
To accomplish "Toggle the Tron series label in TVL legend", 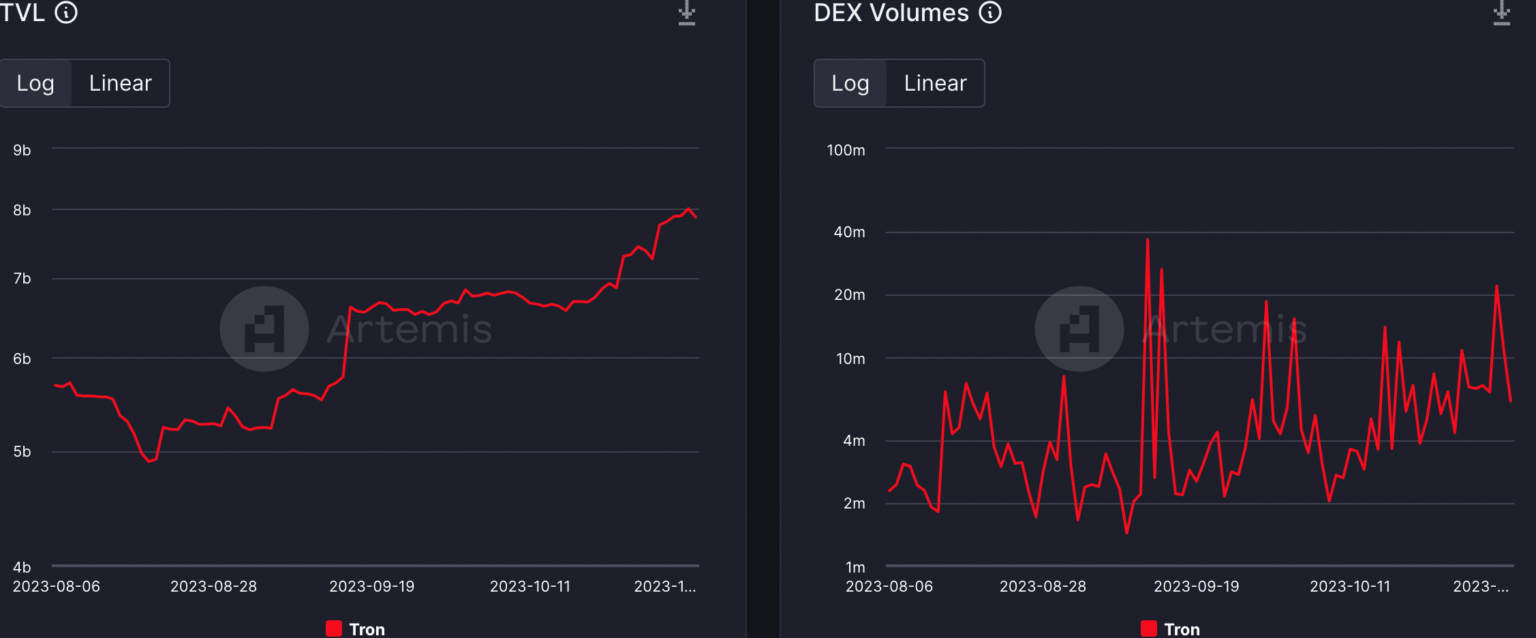I will 367,629.
